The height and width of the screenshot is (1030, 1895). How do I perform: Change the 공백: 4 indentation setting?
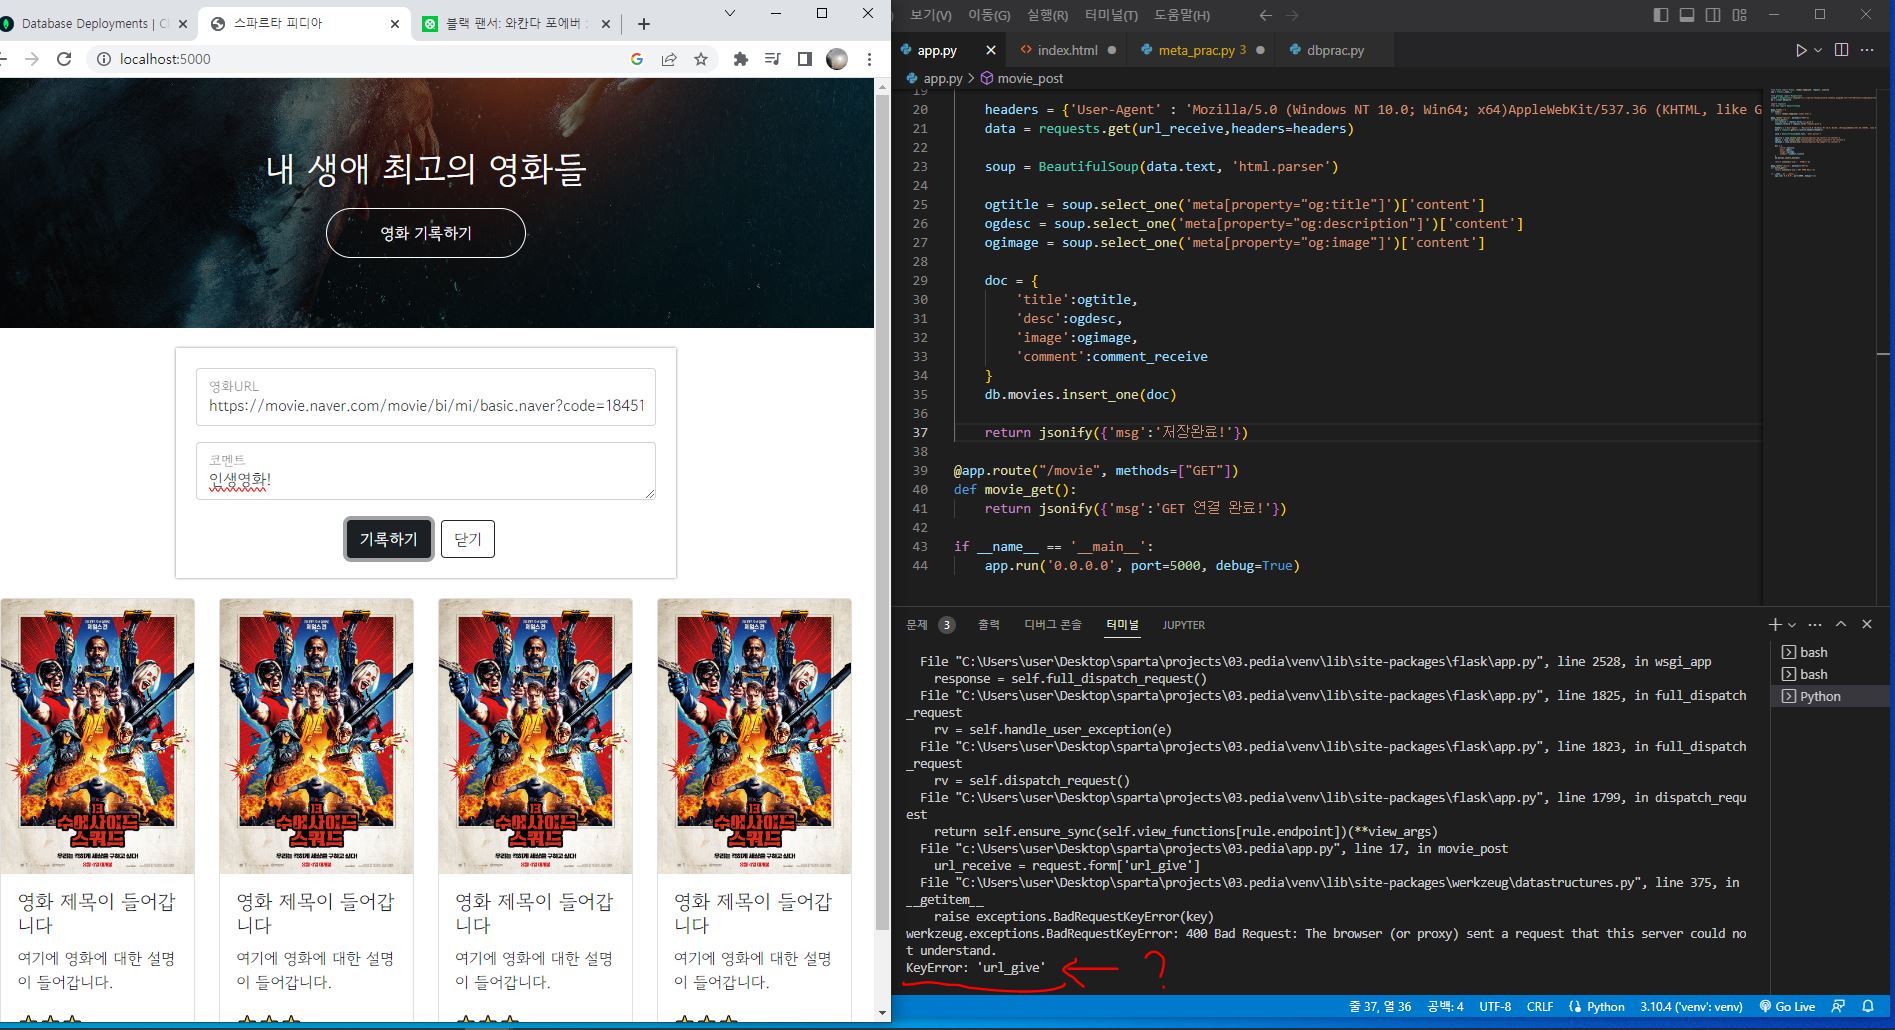click(x=1445, y=1007)
